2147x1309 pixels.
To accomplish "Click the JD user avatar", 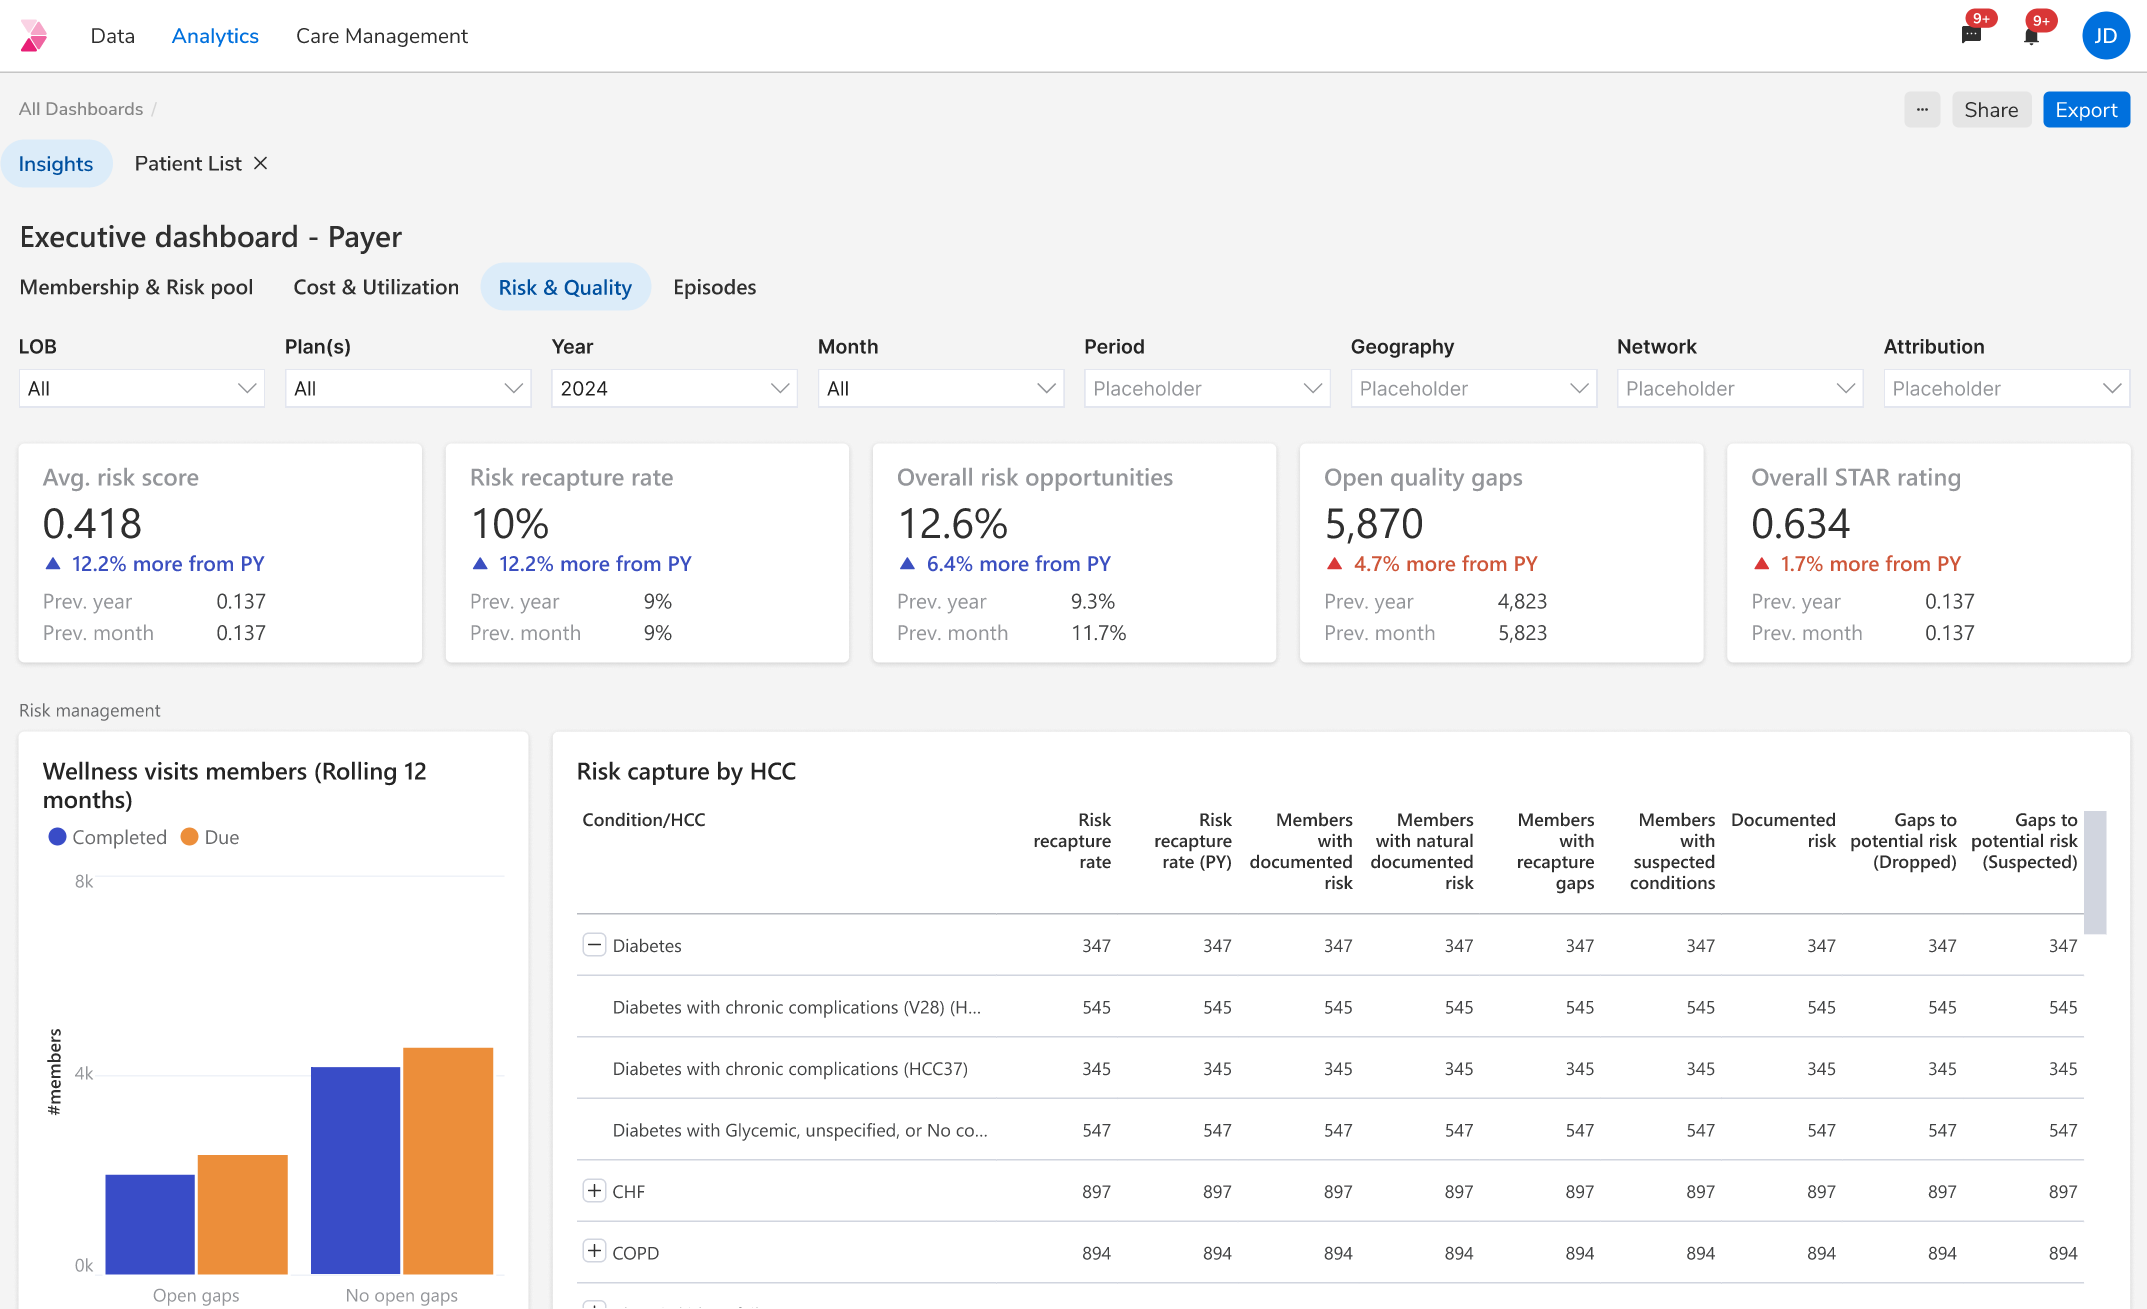I will (x=2105, y=36).
